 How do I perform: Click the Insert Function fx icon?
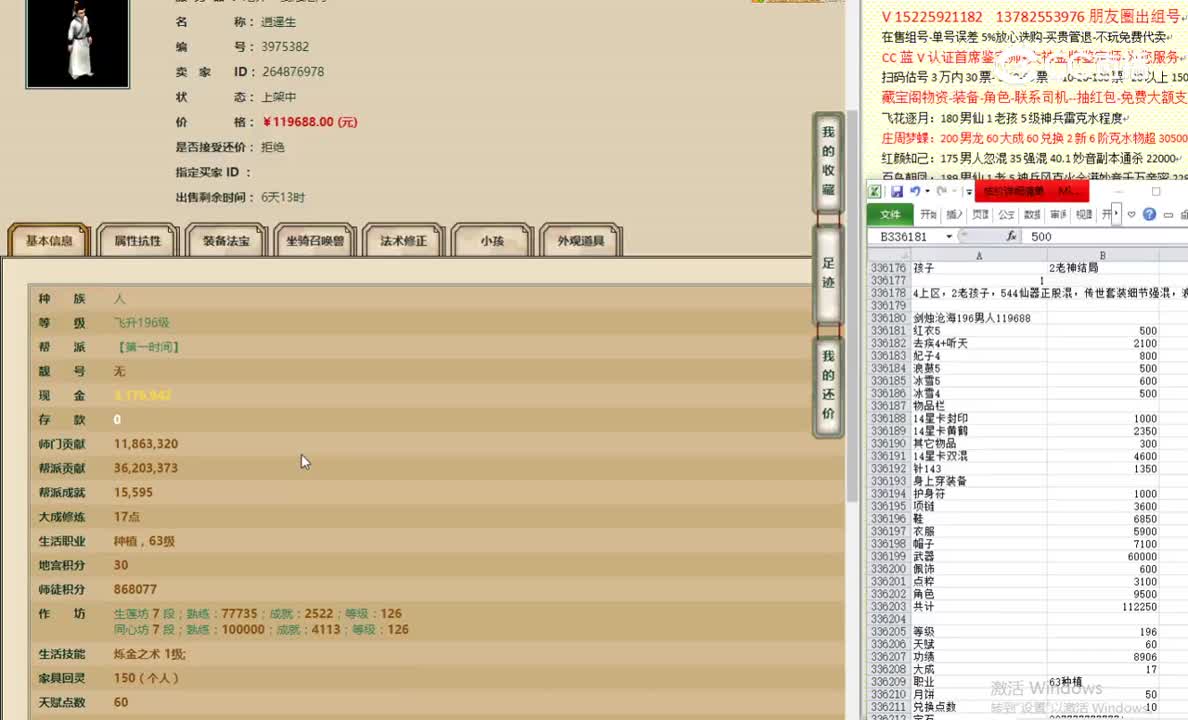1012,235
